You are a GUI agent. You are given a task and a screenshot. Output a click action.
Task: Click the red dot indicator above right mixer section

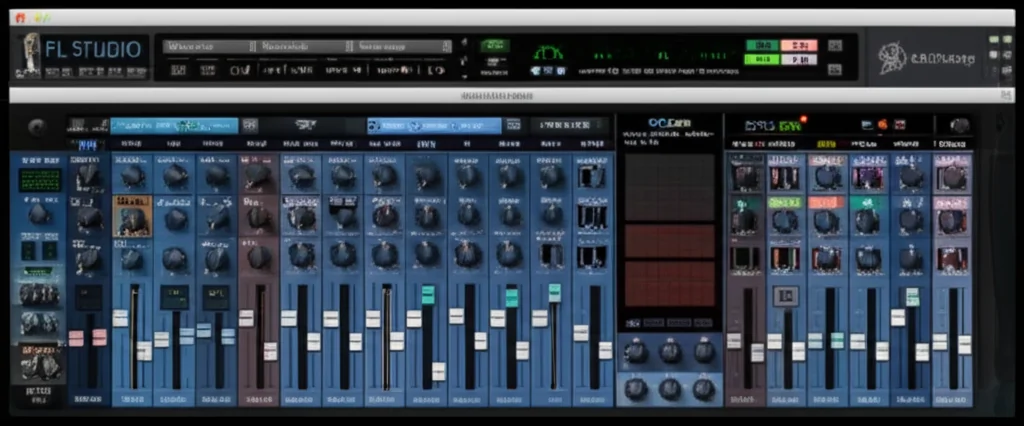point(803,120)
